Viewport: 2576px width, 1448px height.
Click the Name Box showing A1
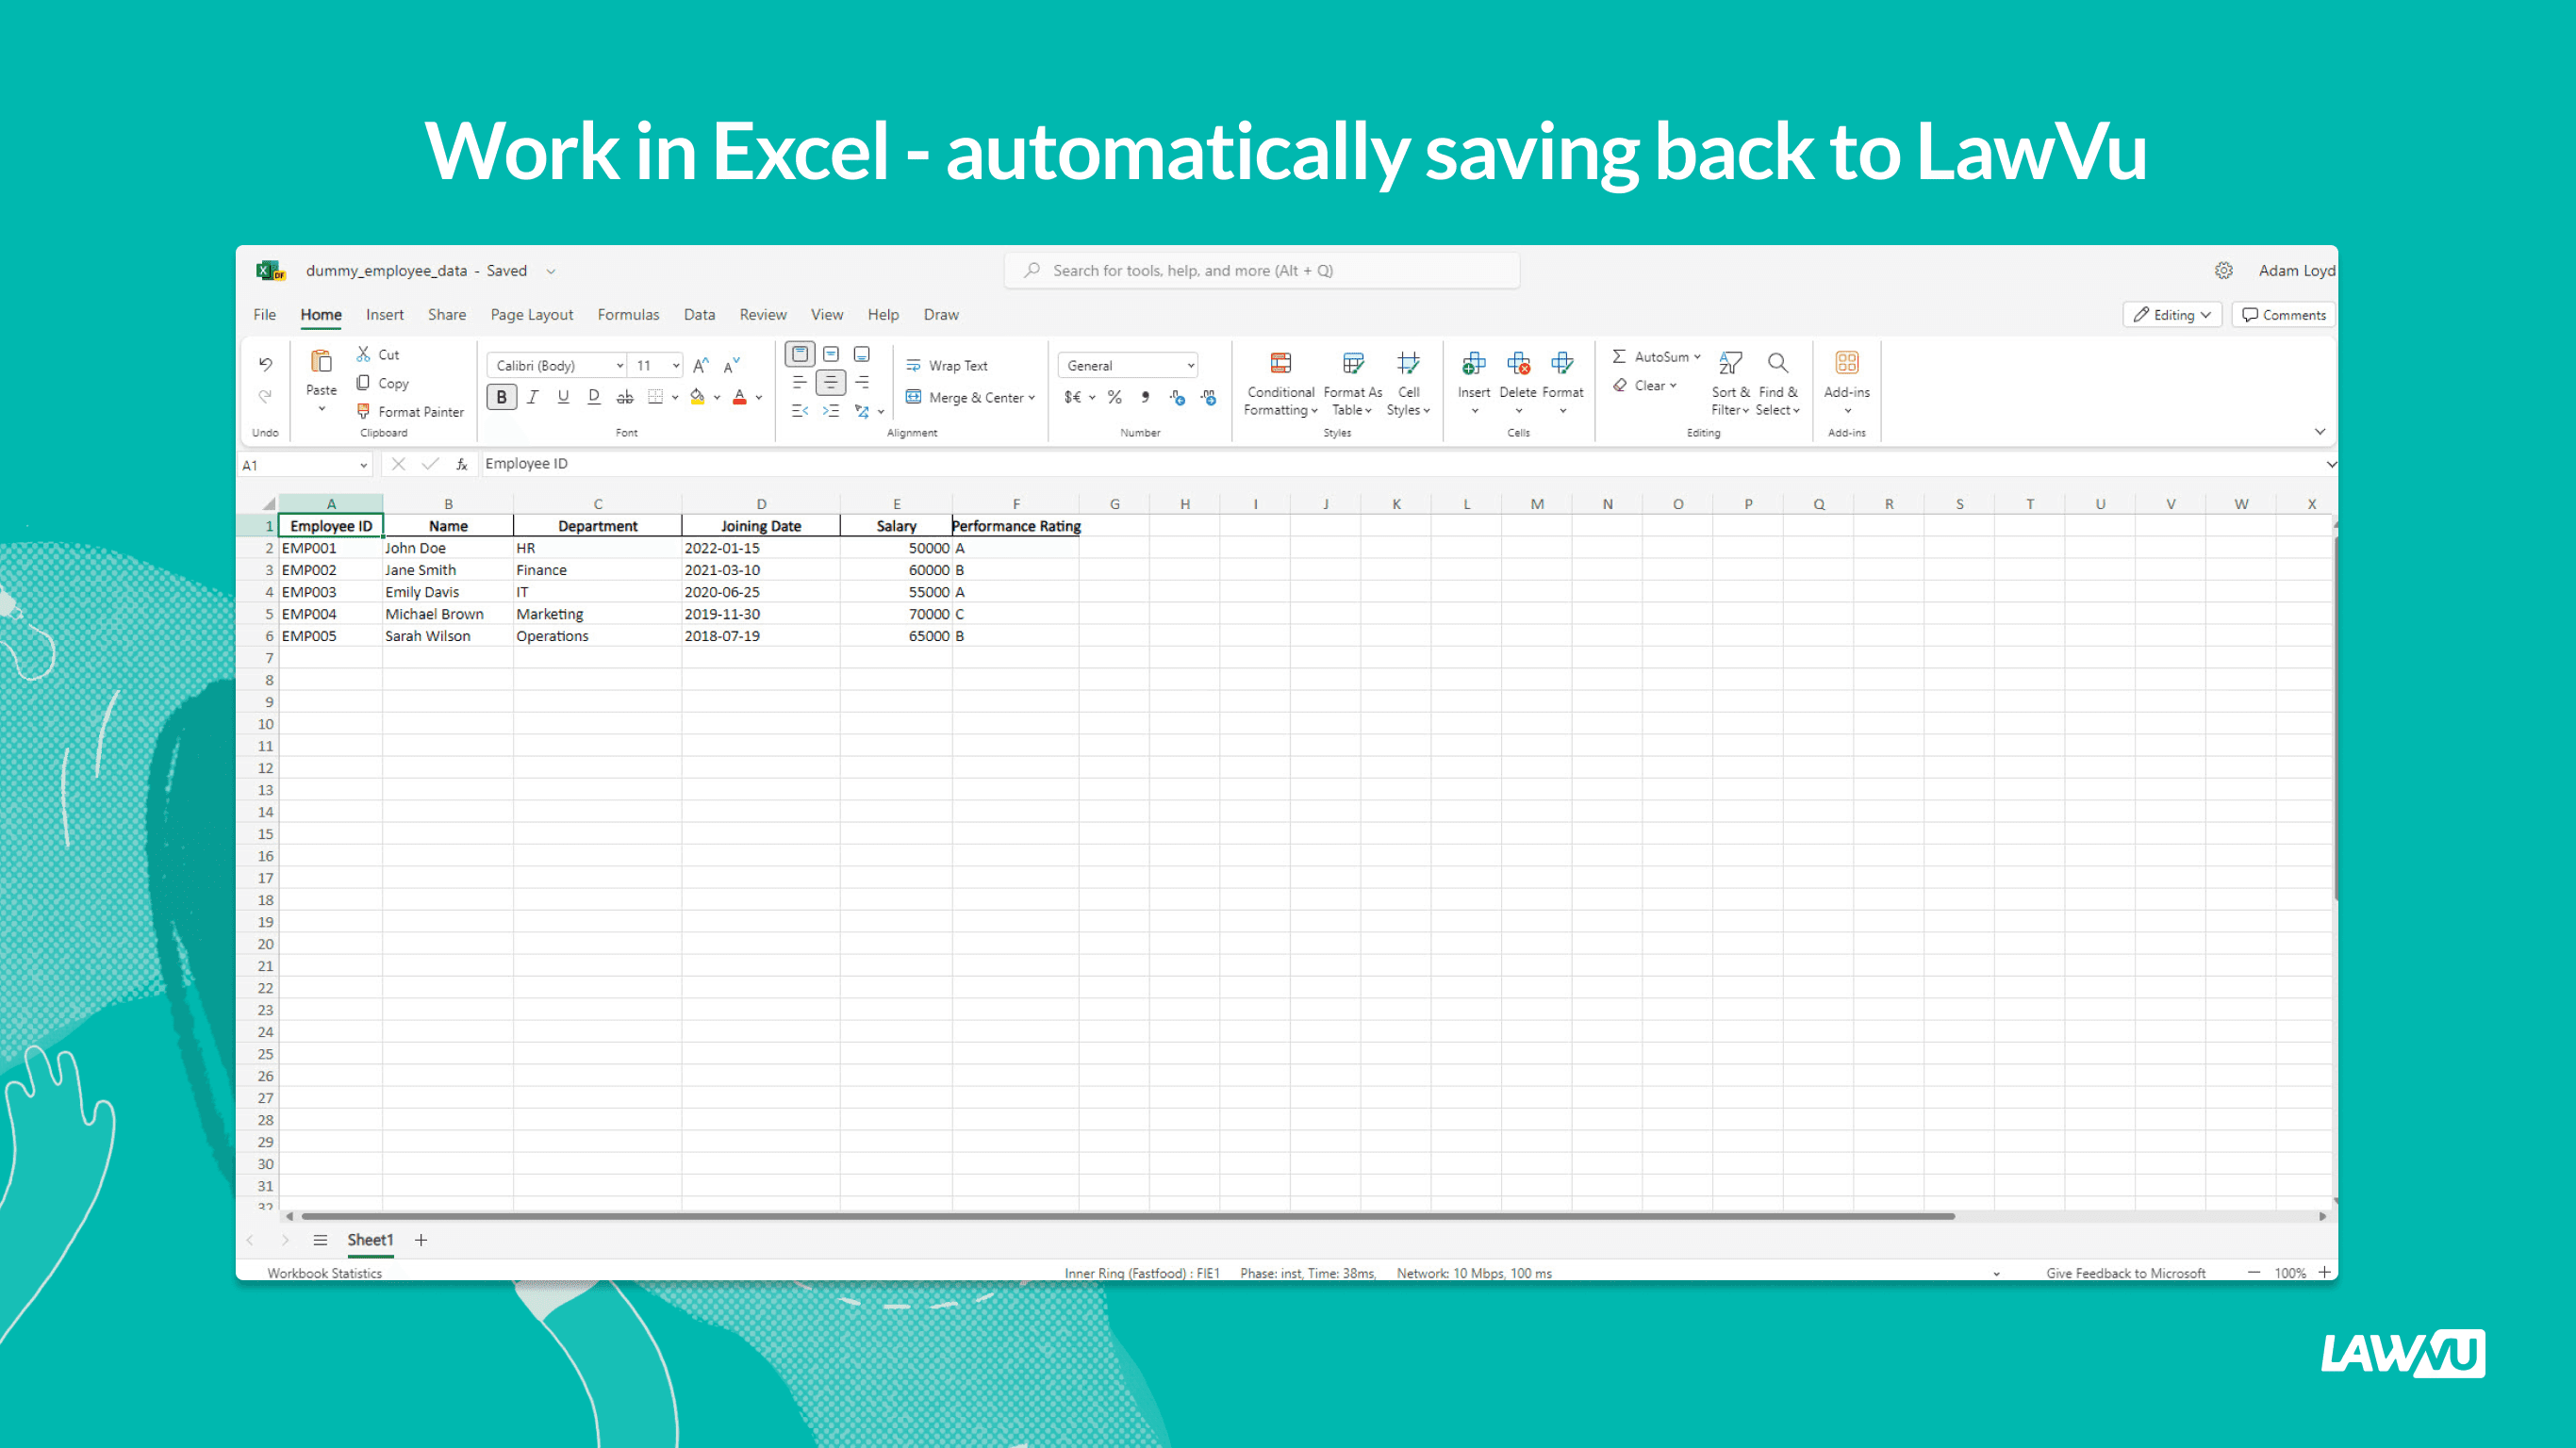pos(304,465)
